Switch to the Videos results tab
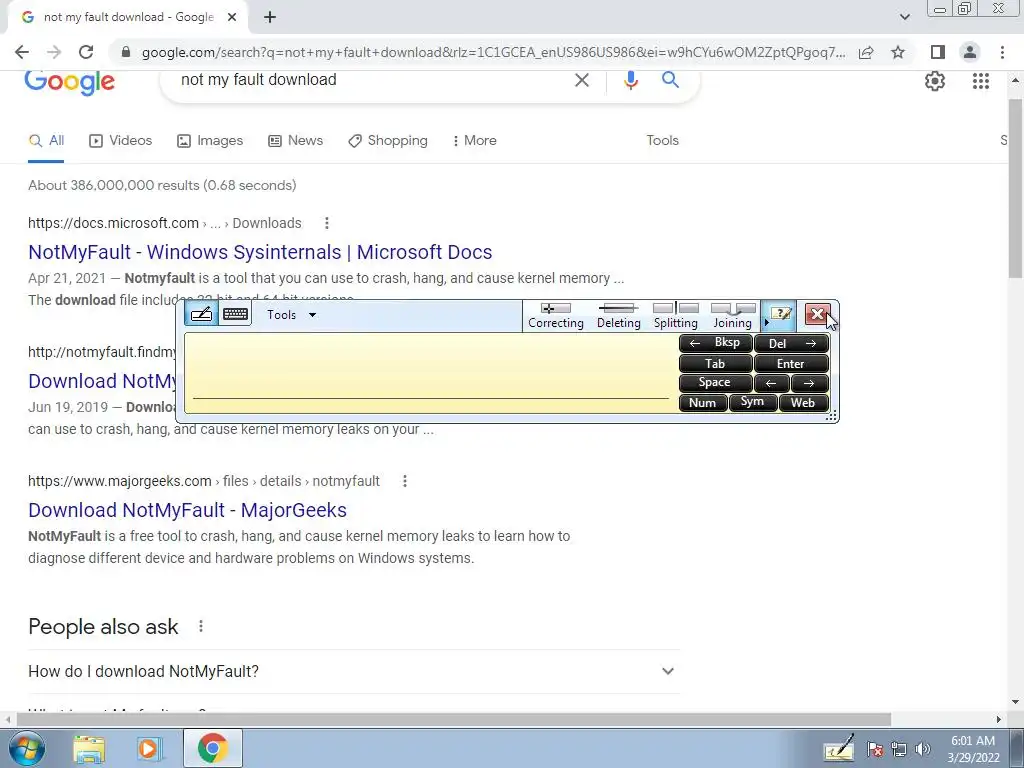Image resolution: width=1024 pixels, height=768 pixels. [121, 140]
